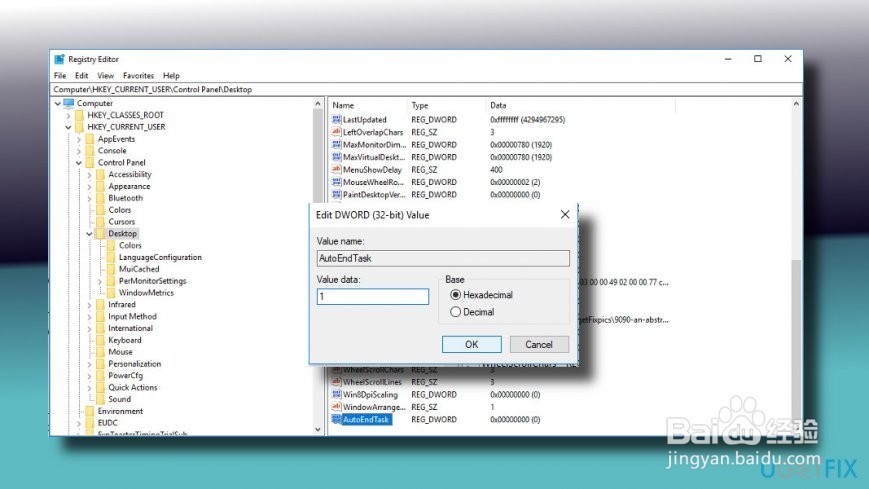Collapse the Control Panel node

click(79, 162)
